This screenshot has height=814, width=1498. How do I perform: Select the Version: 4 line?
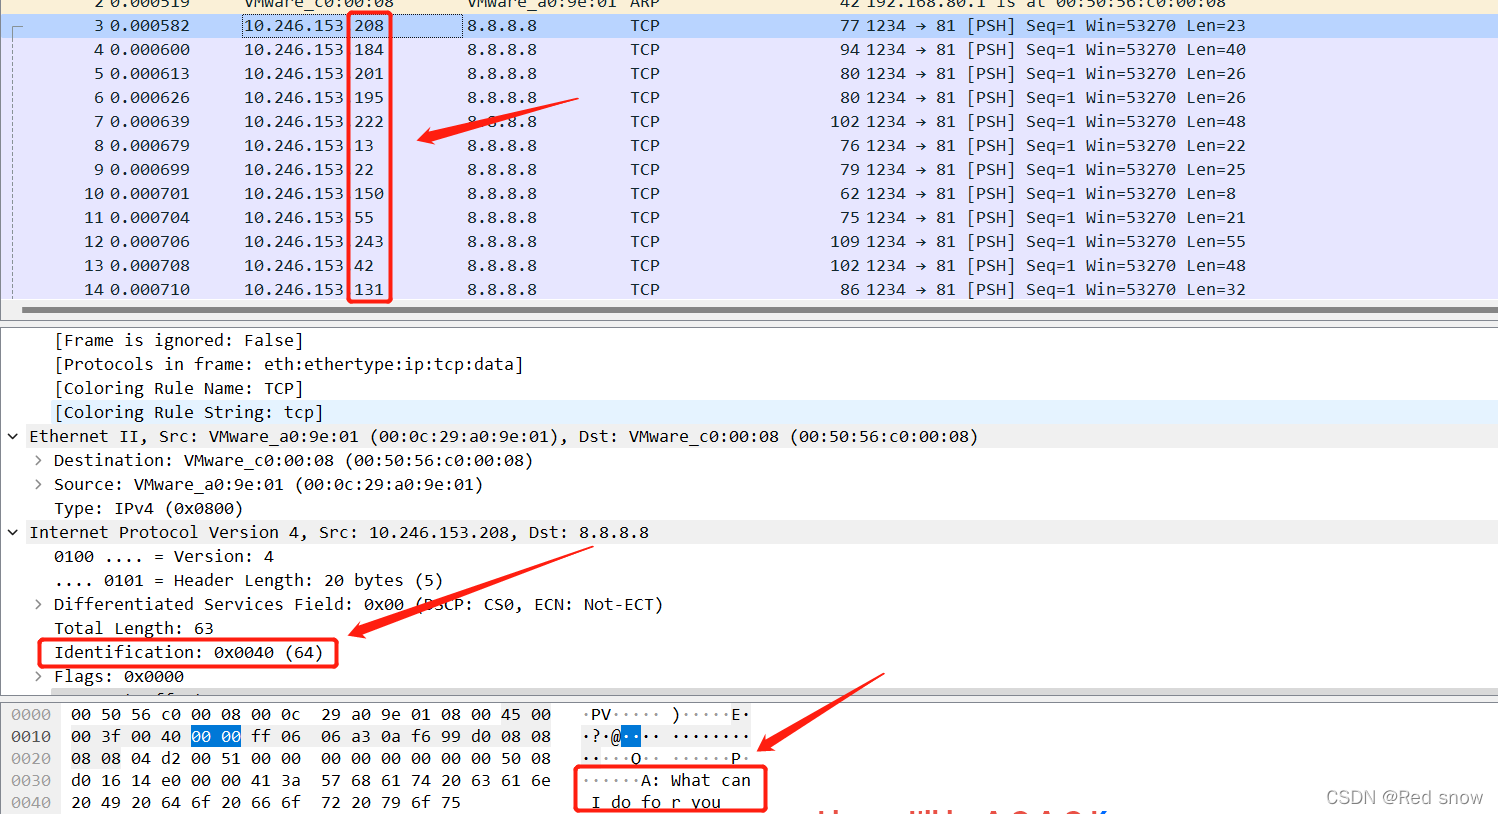[163, 556]
